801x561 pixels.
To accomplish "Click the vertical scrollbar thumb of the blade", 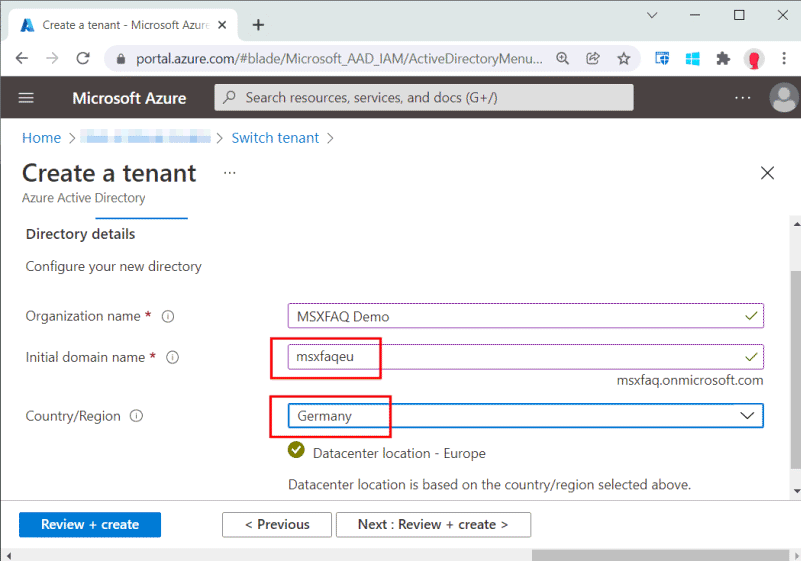I will 796,369.
